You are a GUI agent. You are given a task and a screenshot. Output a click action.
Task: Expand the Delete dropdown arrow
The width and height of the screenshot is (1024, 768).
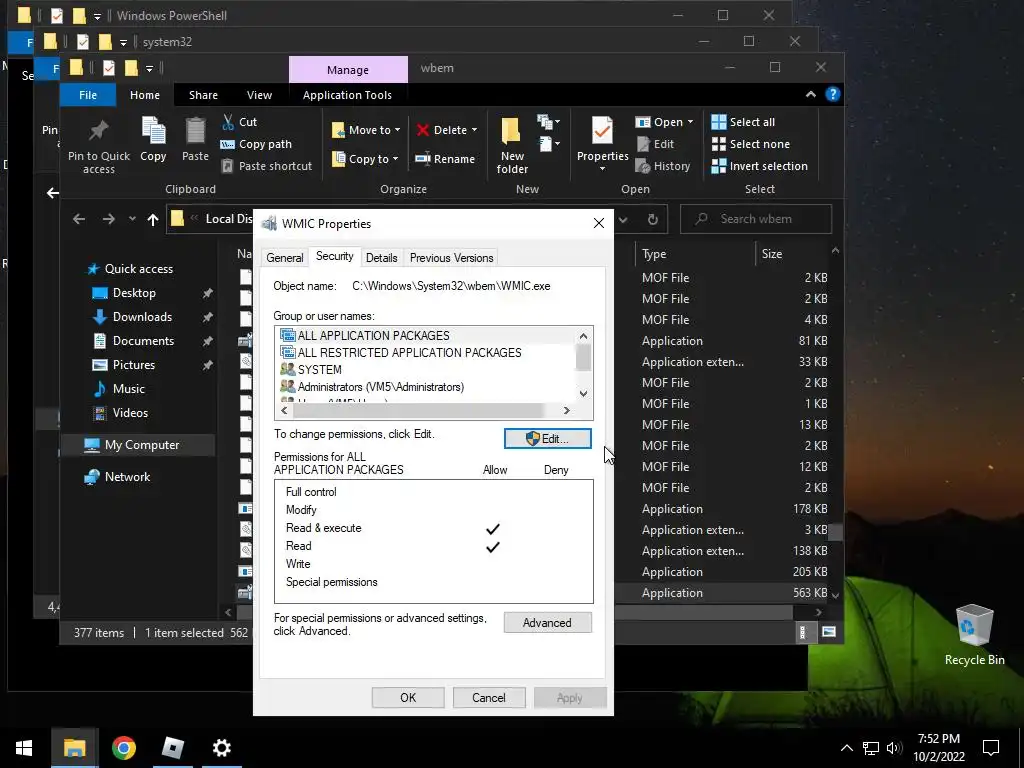tap(474, 130)
